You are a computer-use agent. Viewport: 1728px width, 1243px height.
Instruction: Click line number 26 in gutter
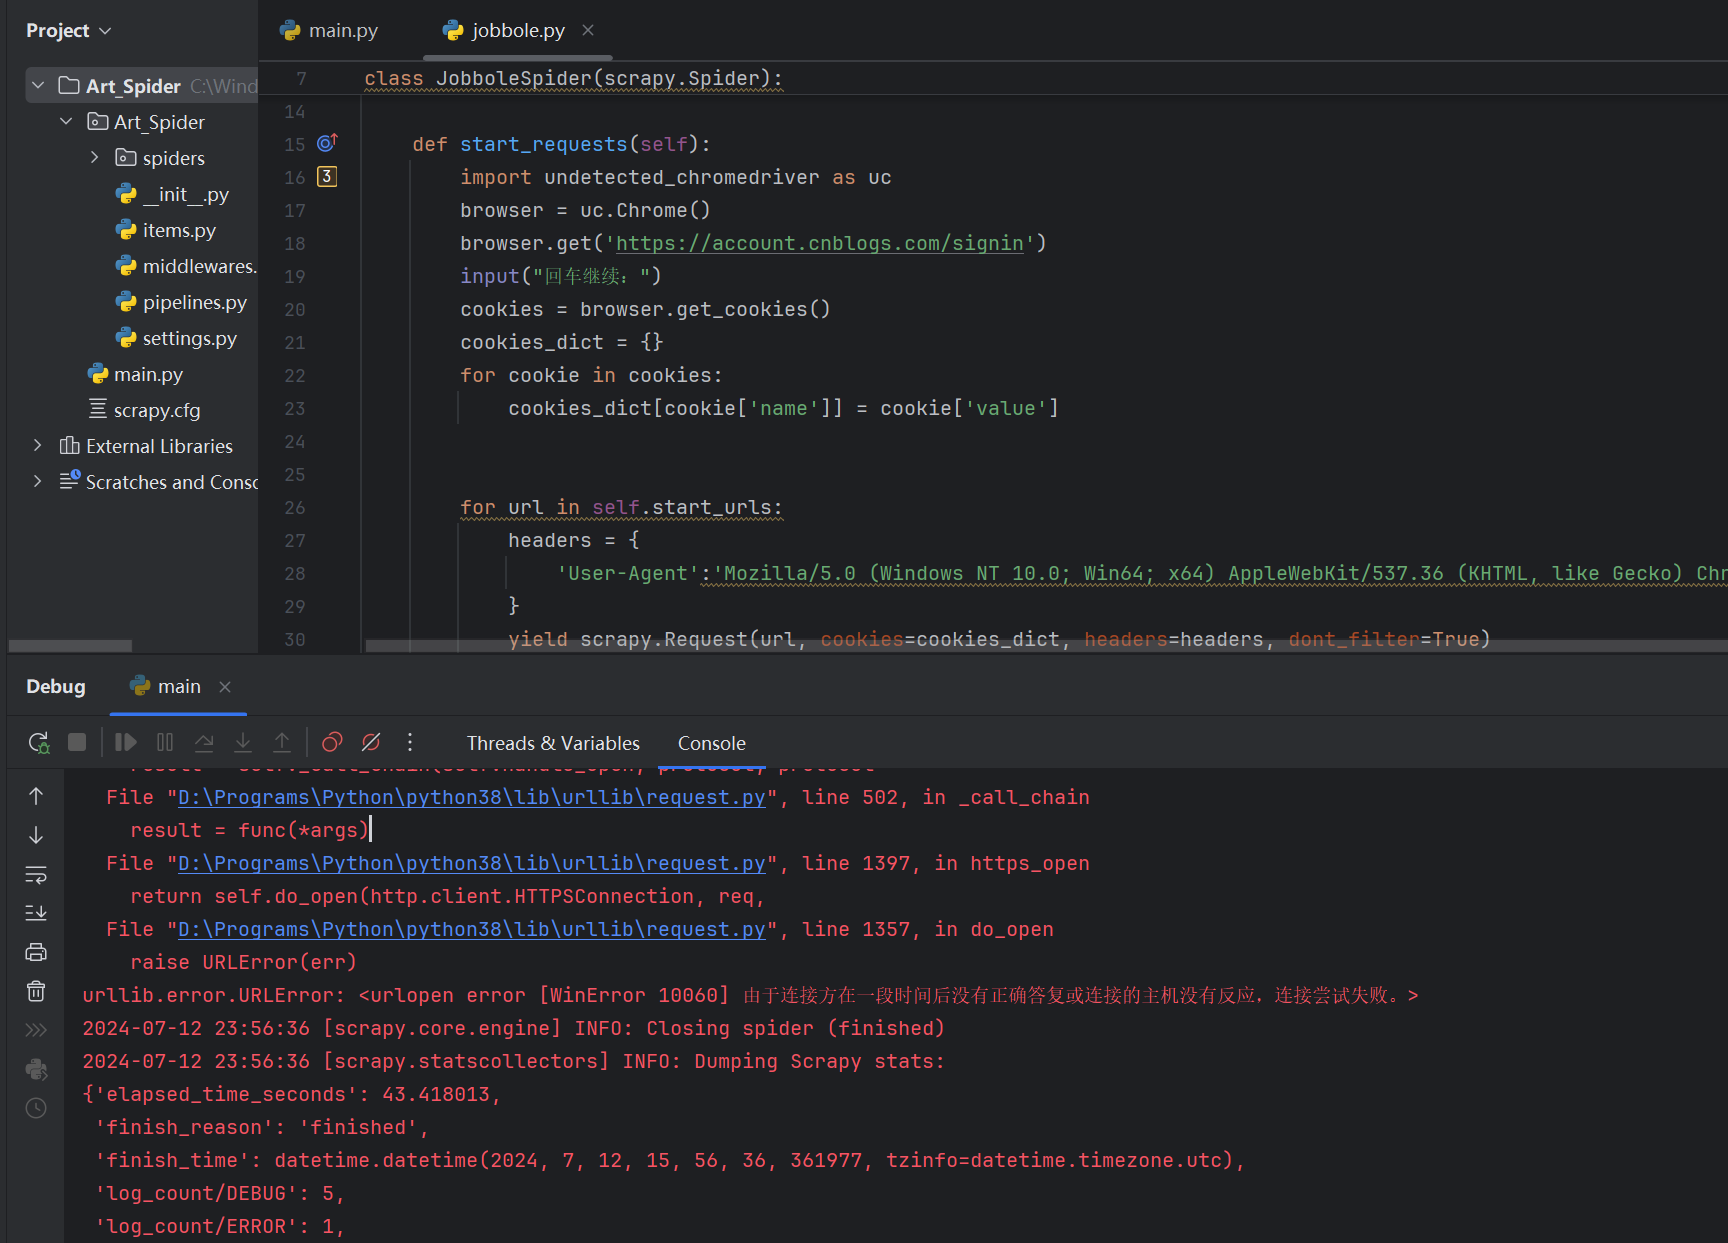295,507
